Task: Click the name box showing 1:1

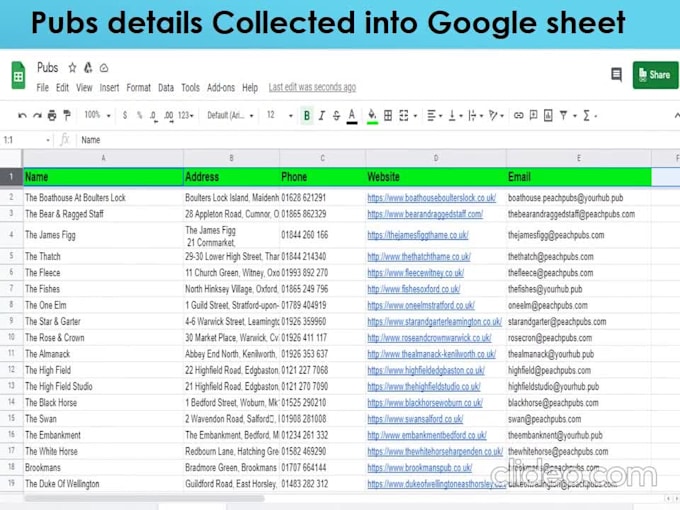Action: [26, 140]
